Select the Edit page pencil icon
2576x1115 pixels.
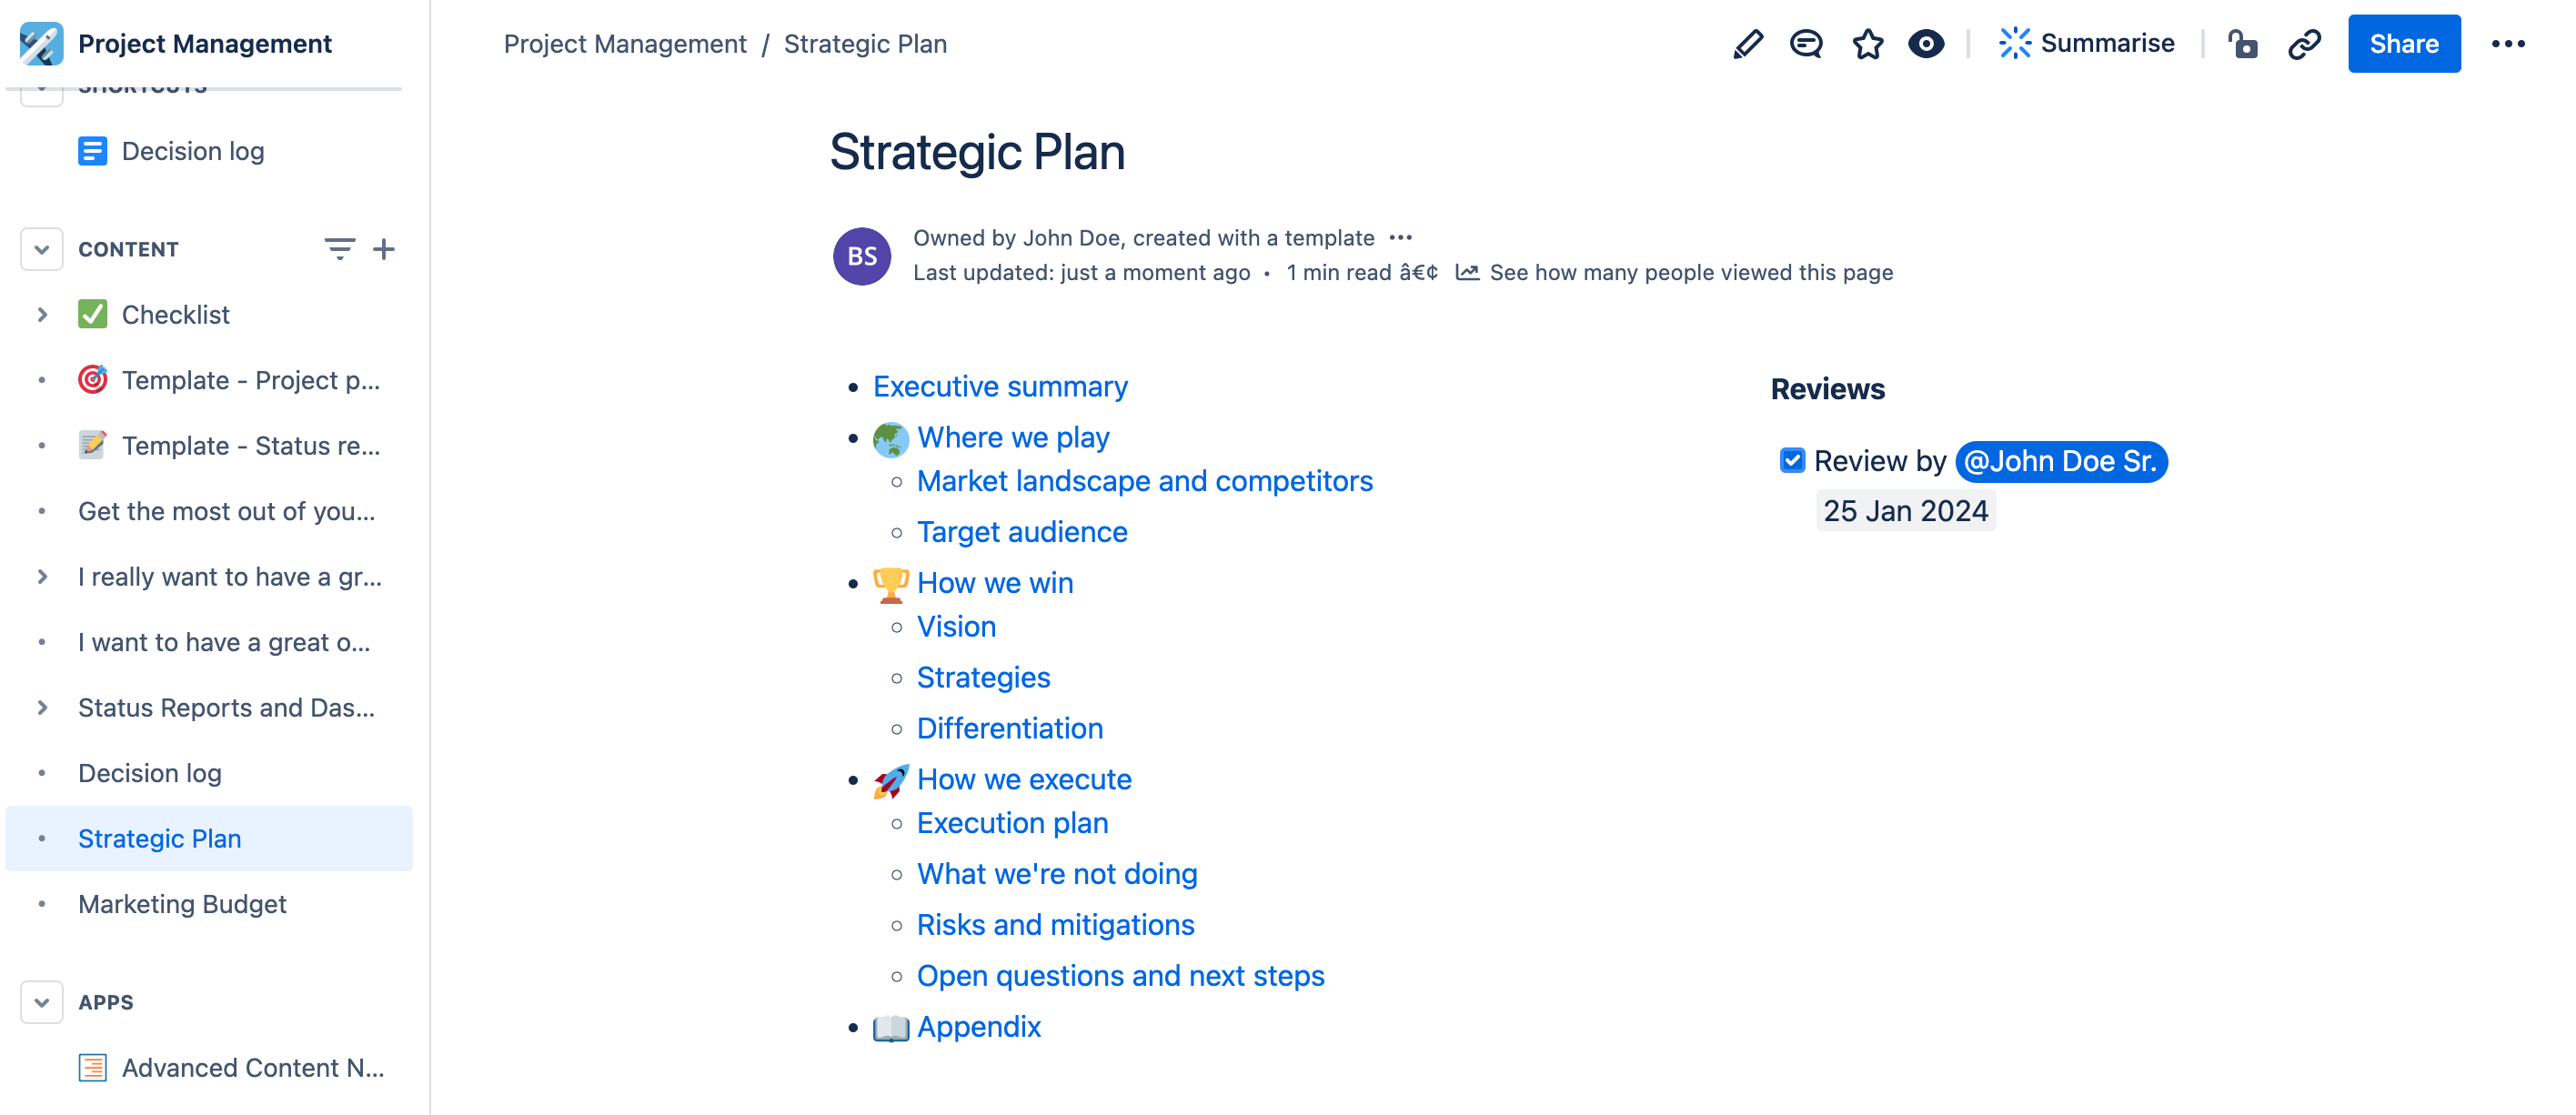click(1747, 43)
